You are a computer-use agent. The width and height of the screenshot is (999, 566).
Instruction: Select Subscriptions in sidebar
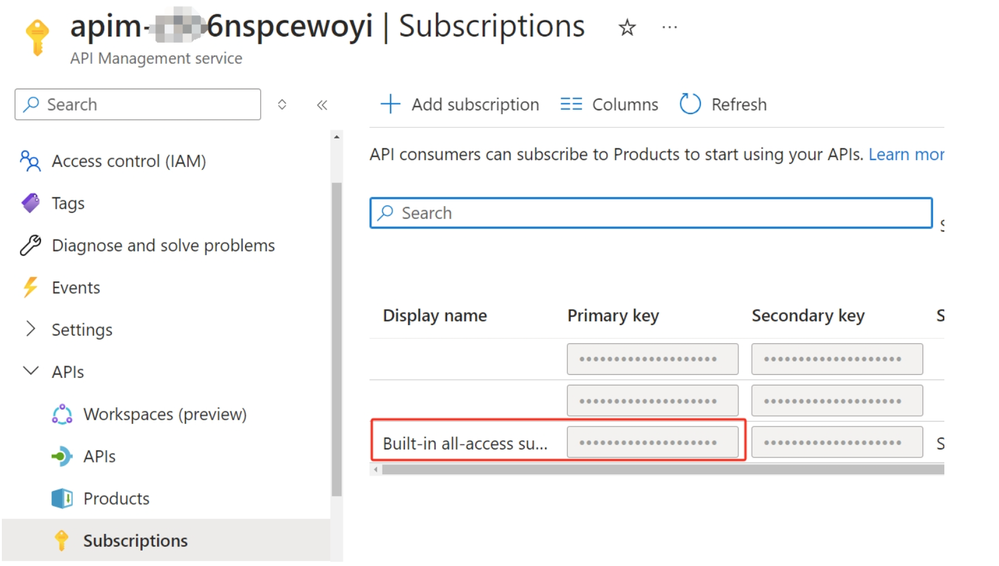pos(136,541)
